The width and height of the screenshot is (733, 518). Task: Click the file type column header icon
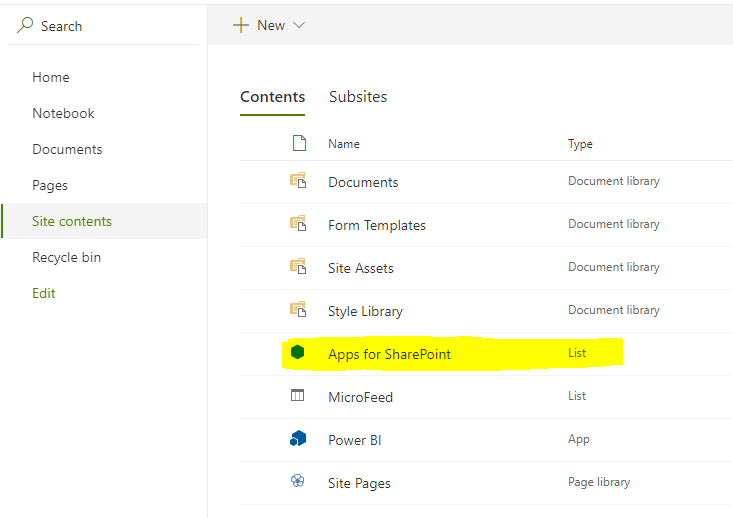(x=298, y=143)
